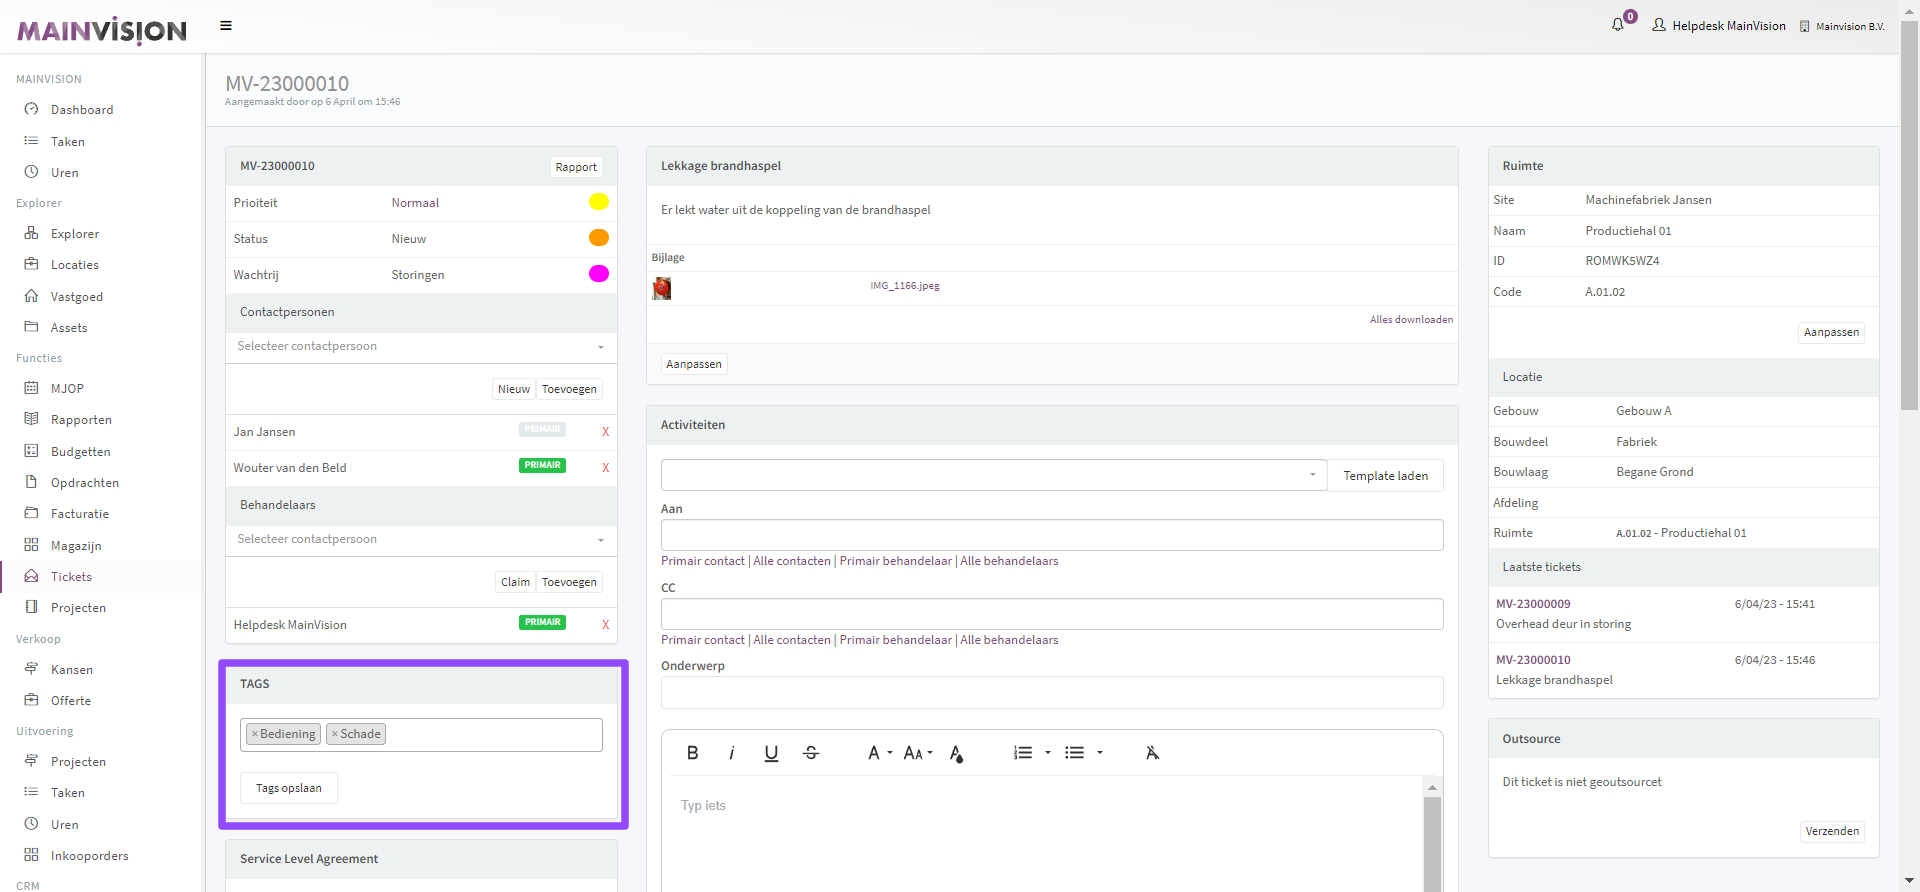The height and width of the screenshot is (892, 1920).
Task: Toggle PRIMAIR badge for Wouter van den Beld
Action: coord(542,466)
